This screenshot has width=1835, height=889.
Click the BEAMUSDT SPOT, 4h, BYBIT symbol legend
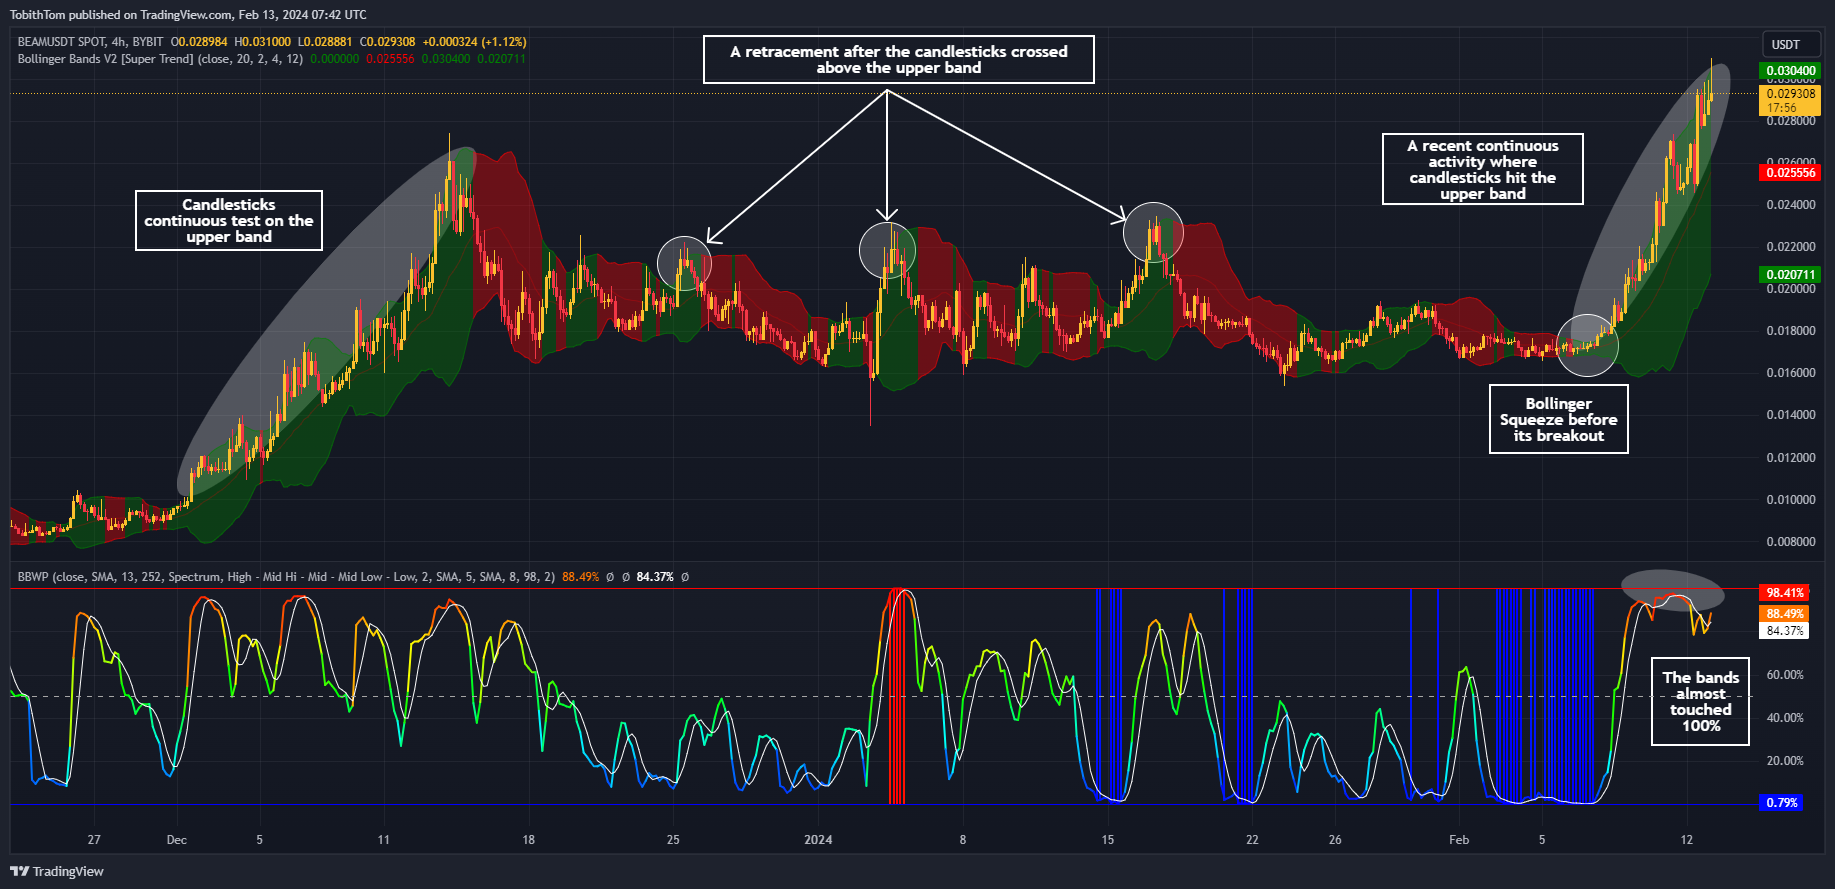pos(90,42)
